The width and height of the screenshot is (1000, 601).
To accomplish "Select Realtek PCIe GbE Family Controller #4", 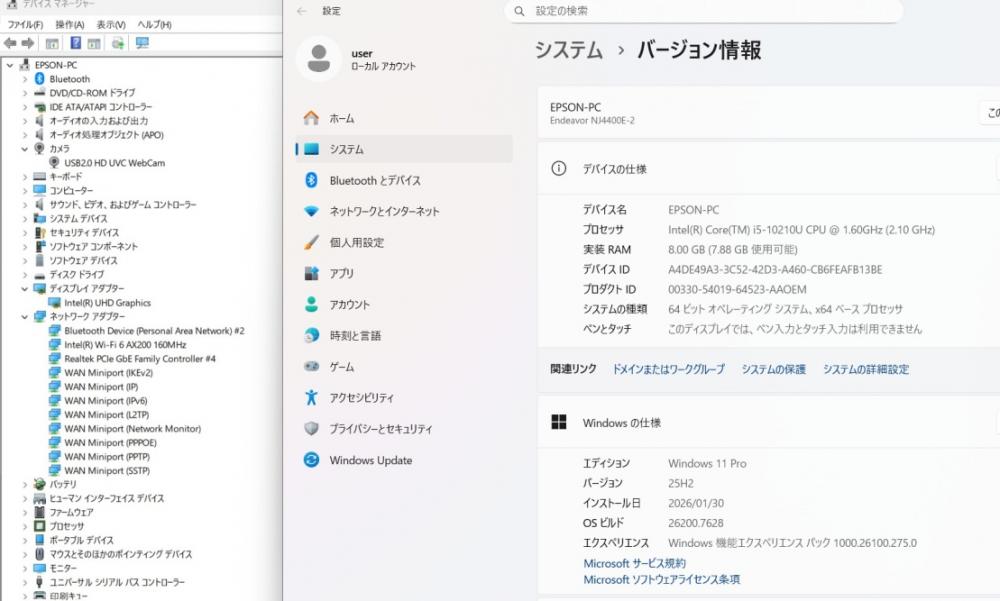I will (140, 359).
